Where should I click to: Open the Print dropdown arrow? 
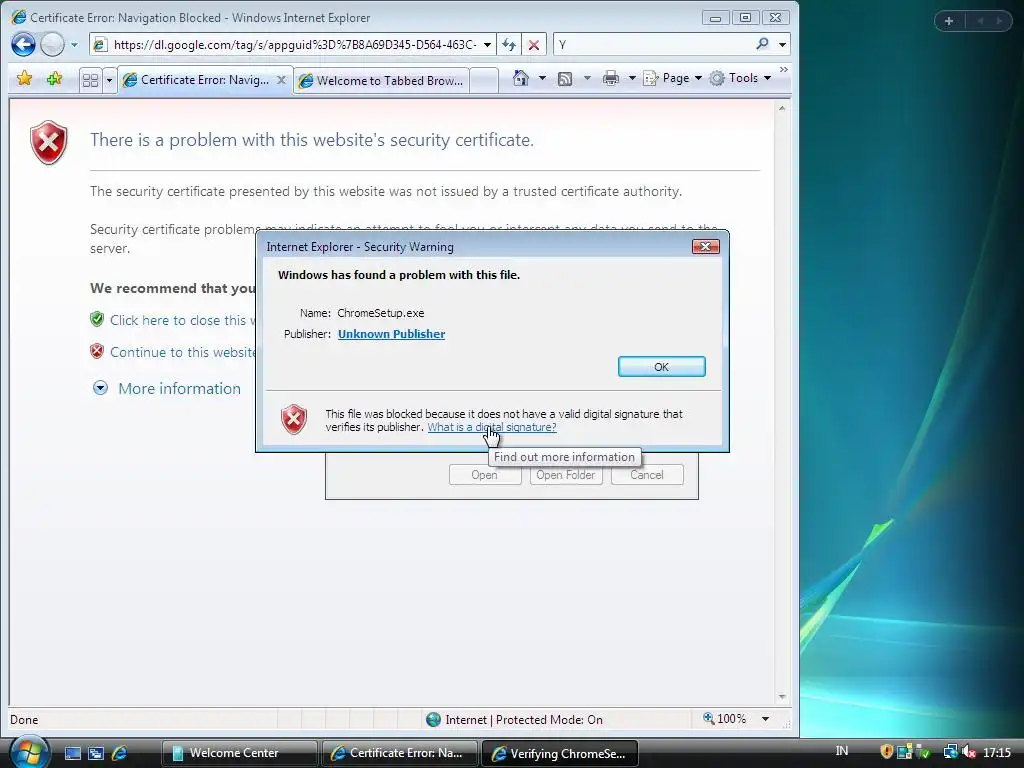click(x=632, y=78)
